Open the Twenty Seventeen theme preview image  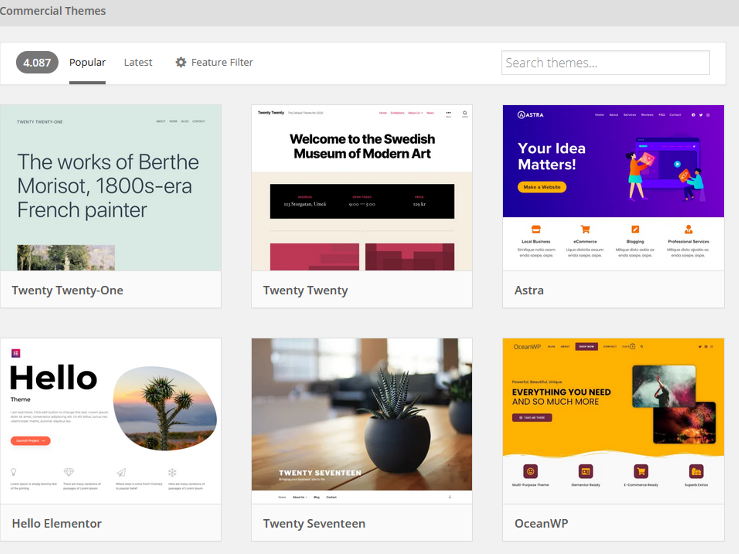tap(361, 421)
